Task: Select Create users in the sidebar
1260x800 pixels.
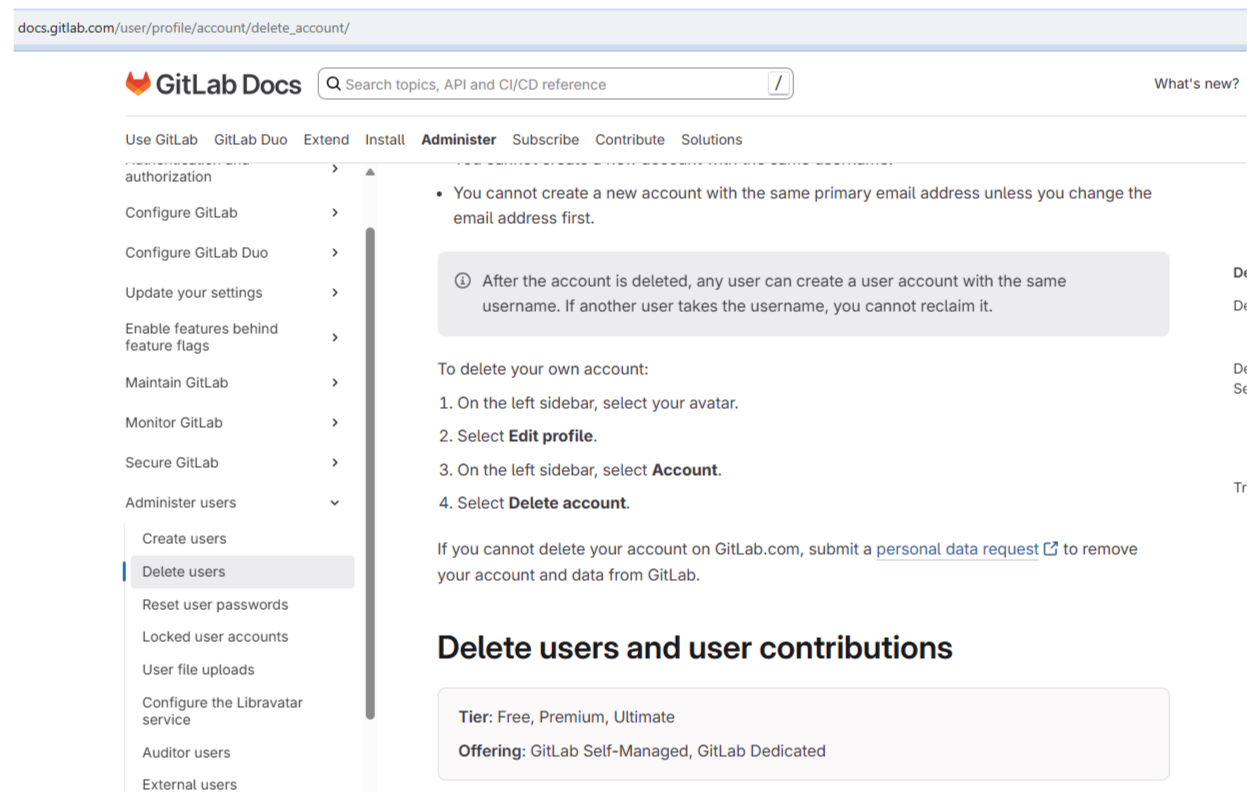Action: click(x=184, y=539)
